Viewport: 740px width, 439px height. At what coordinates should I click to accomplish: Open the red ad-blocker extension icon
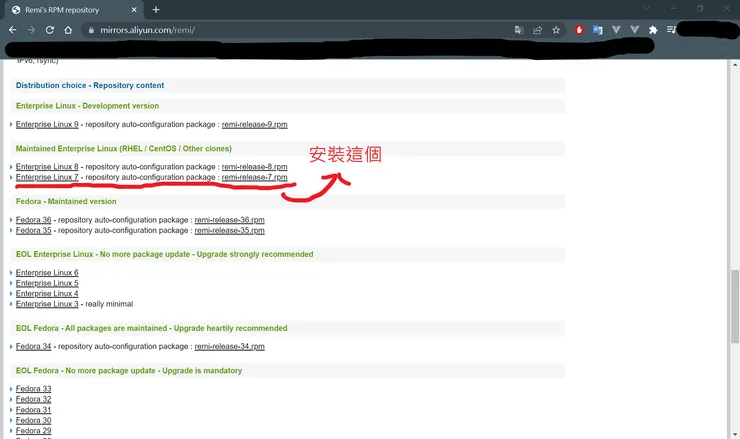point(579,30)
